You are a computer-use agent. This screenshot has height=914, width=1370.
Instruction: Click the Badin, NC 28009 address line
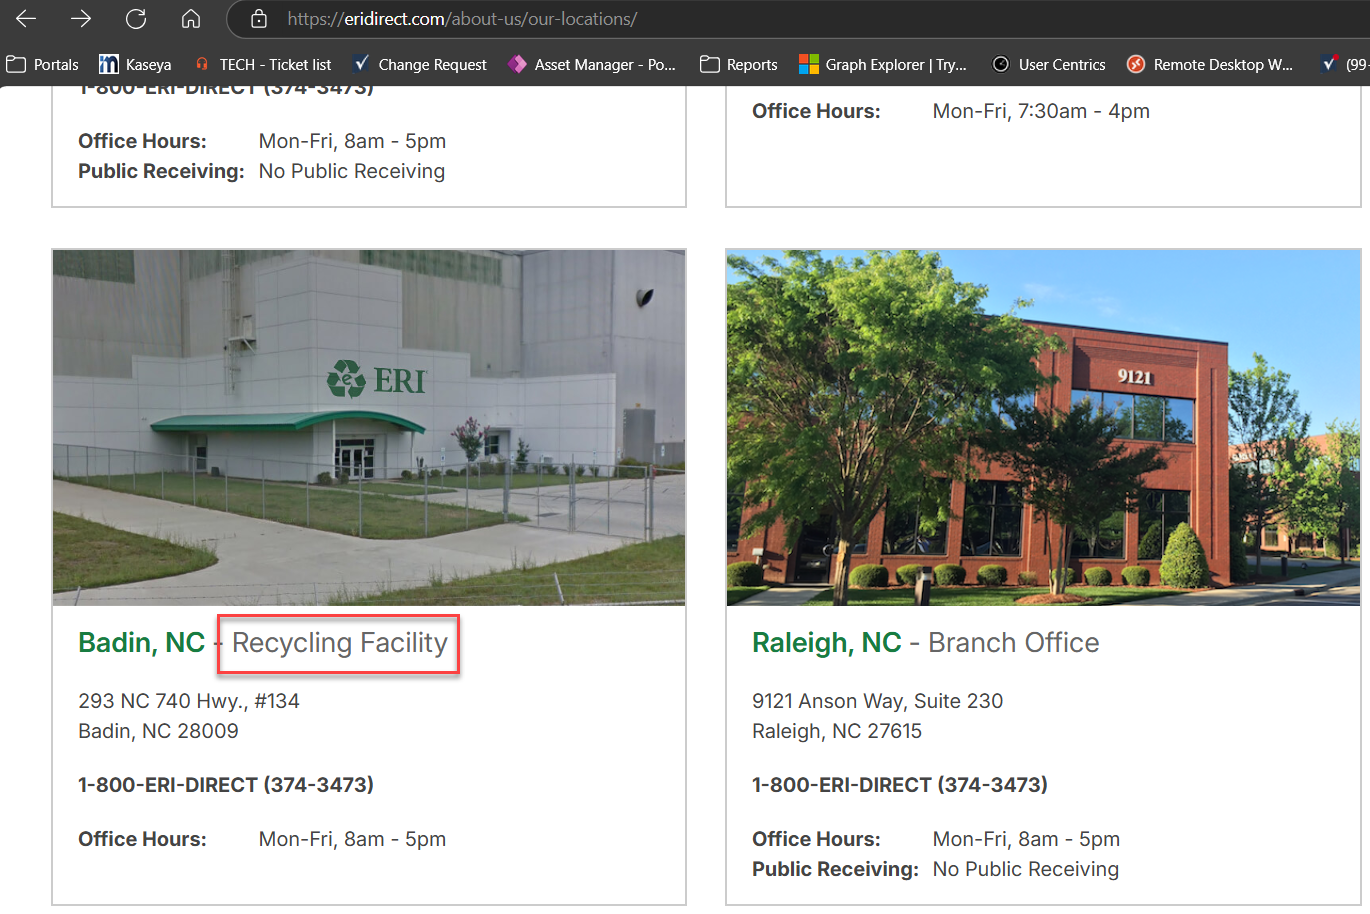(159, 731)
